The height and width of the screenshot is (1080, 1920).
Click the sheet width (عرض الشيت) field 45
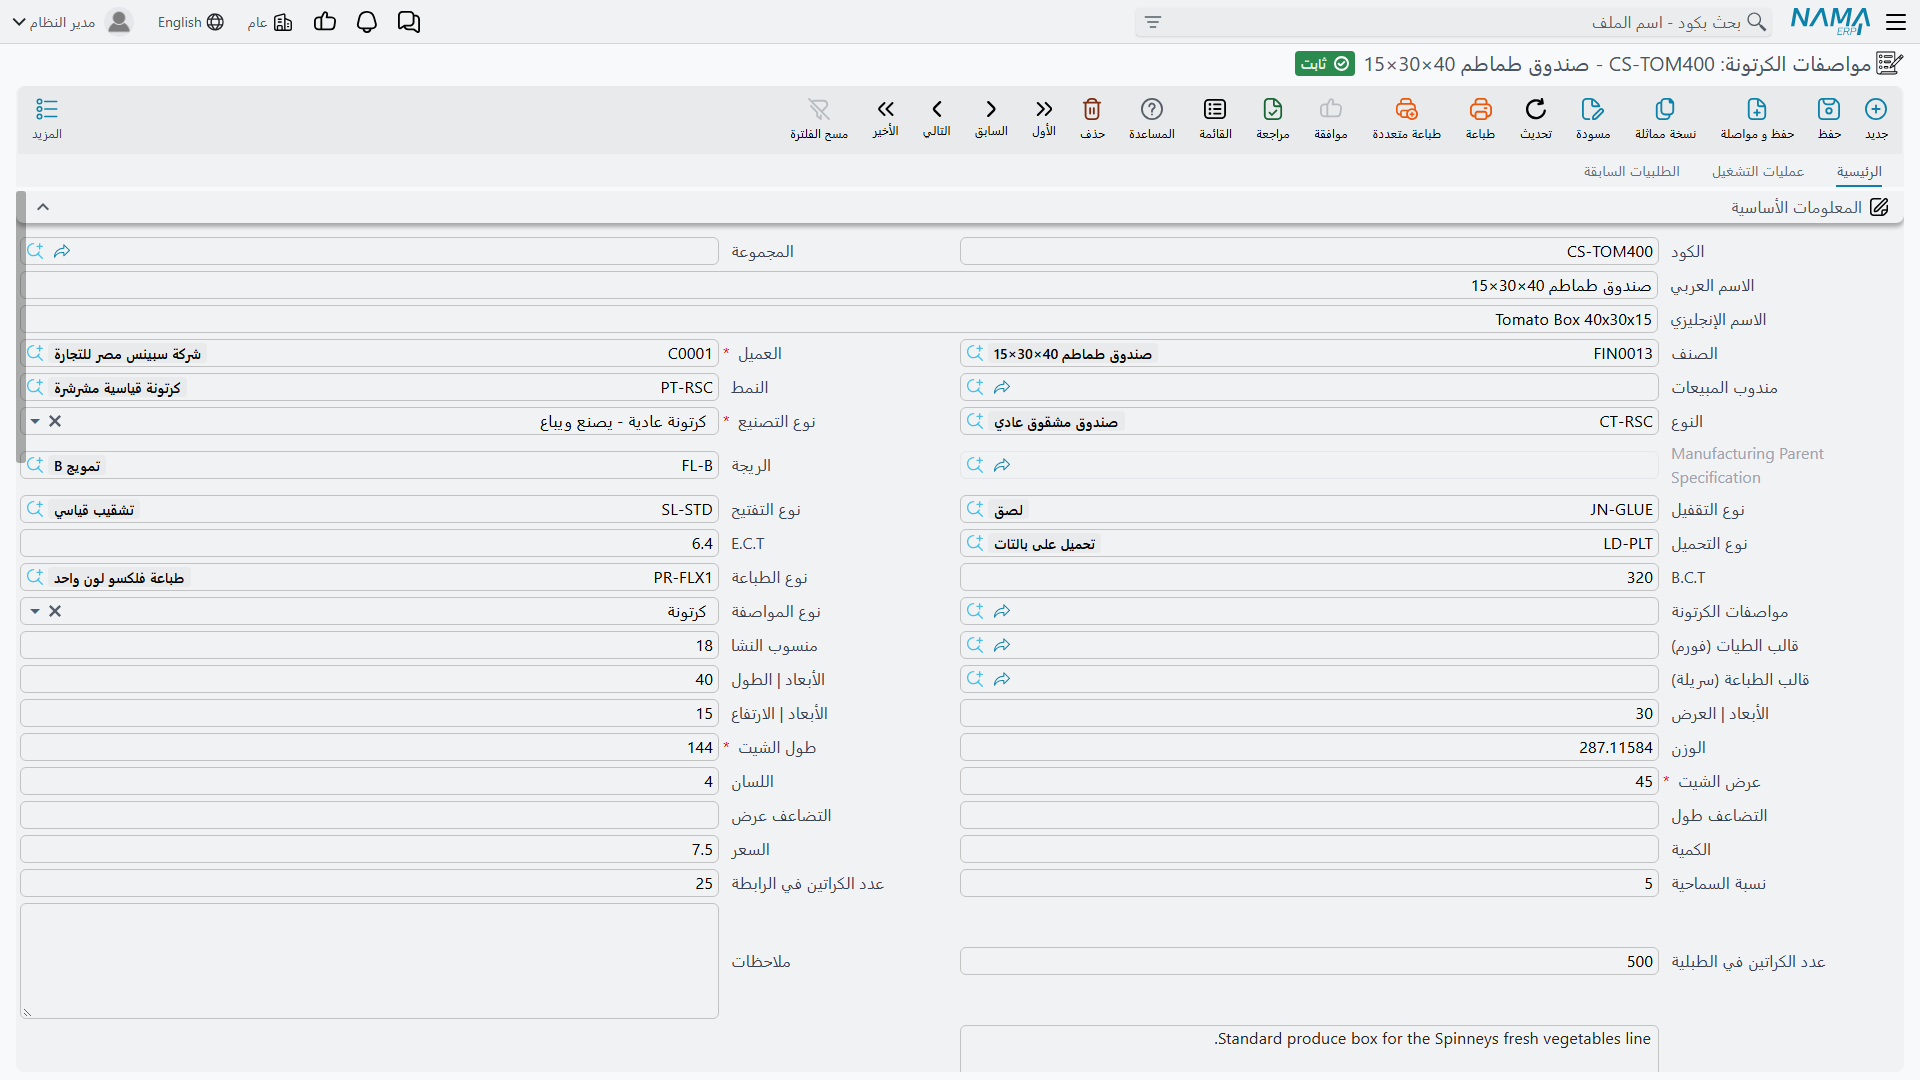click(x=1309, y=781)
